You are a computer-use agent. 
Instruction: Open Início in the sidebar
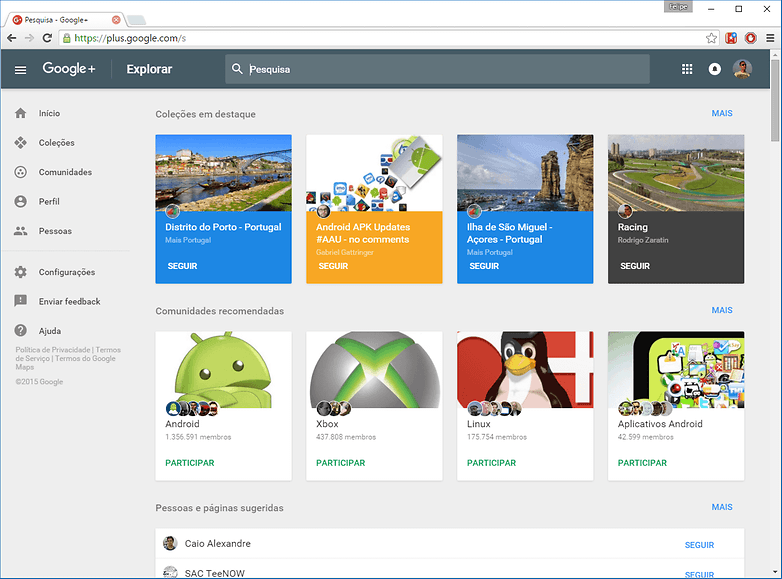pos(49,114)
